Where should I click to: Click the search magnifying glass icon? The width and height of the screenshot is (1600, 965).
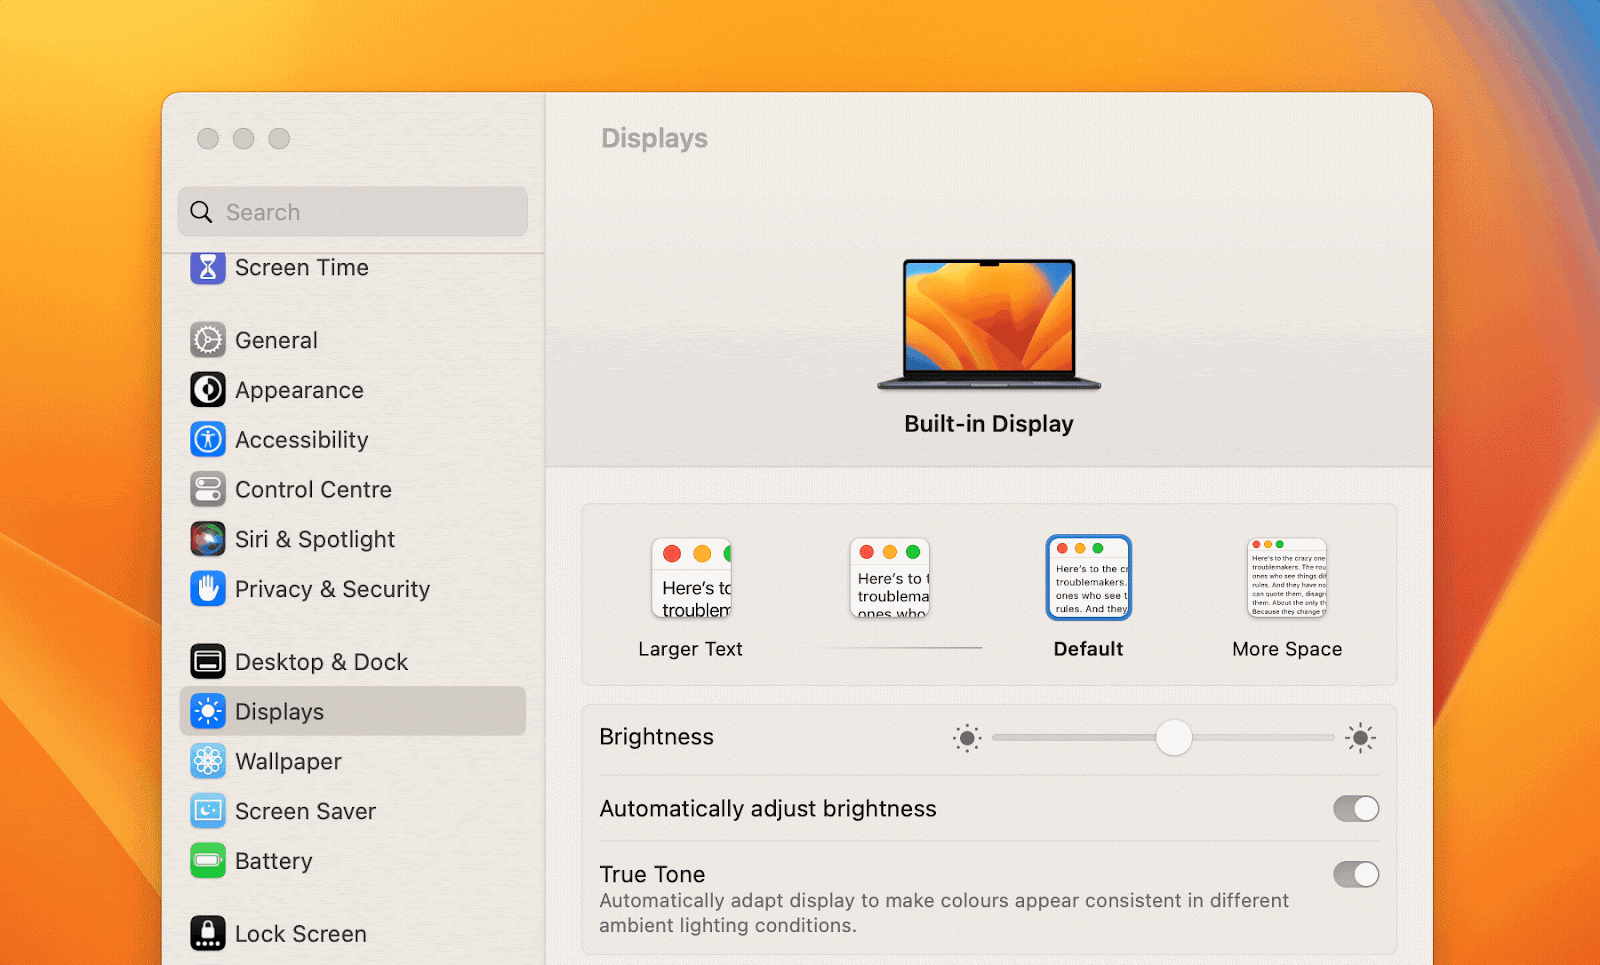201,212
